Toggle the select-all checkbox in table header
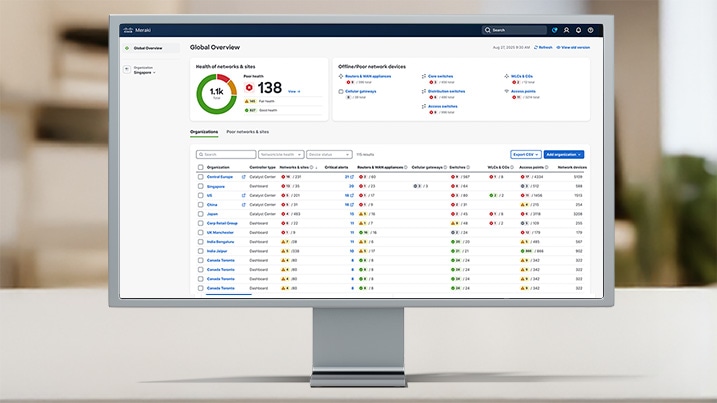Viewport: 717px width, 403px height. coord(200,167)
